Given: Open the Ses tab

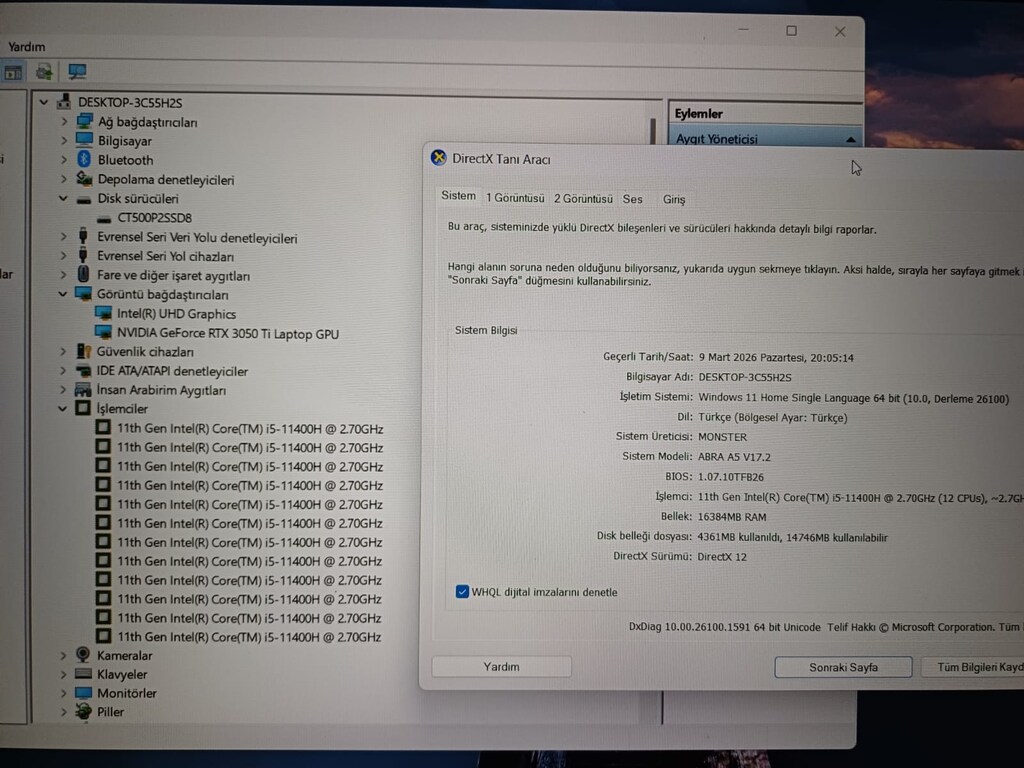Looking at the screenshot, I should point(632,199).
